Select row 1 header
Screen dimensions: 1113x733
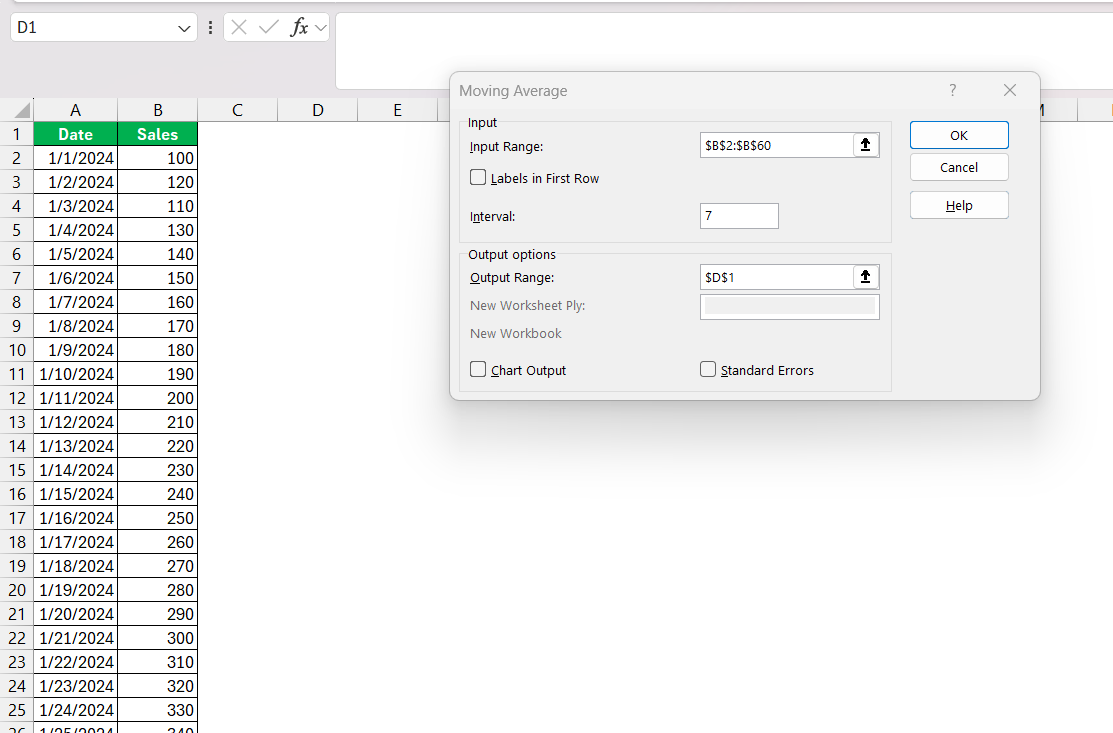tap(16, 134)
